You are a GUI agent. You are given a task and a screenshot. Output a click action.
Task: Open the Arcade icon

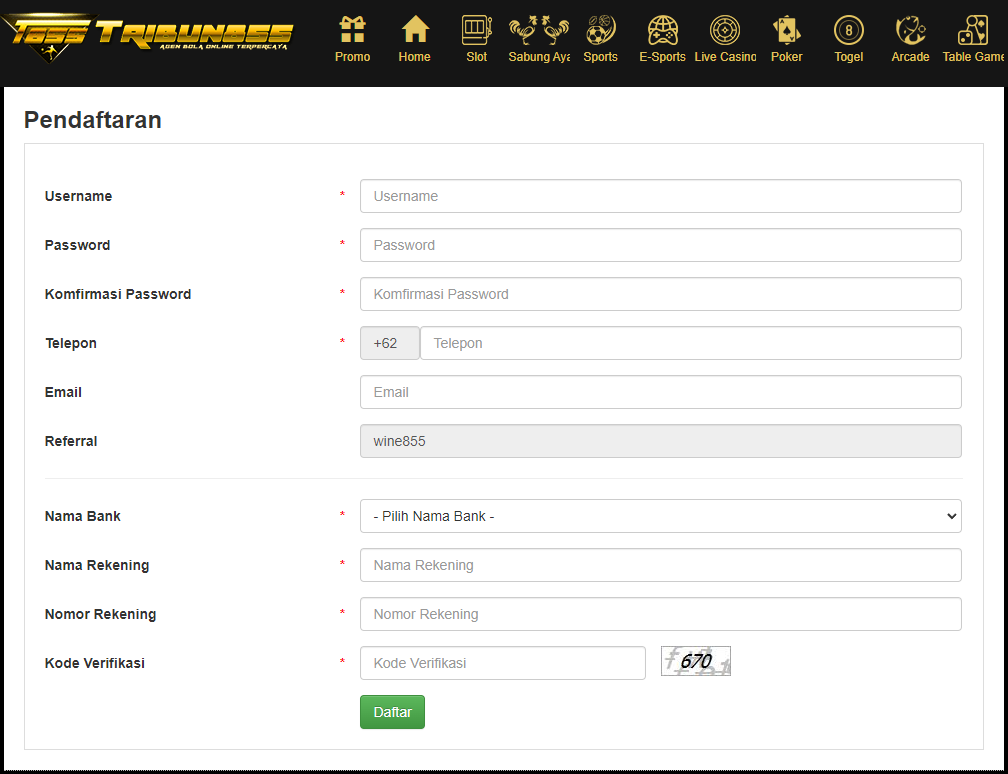coord(910,30)
